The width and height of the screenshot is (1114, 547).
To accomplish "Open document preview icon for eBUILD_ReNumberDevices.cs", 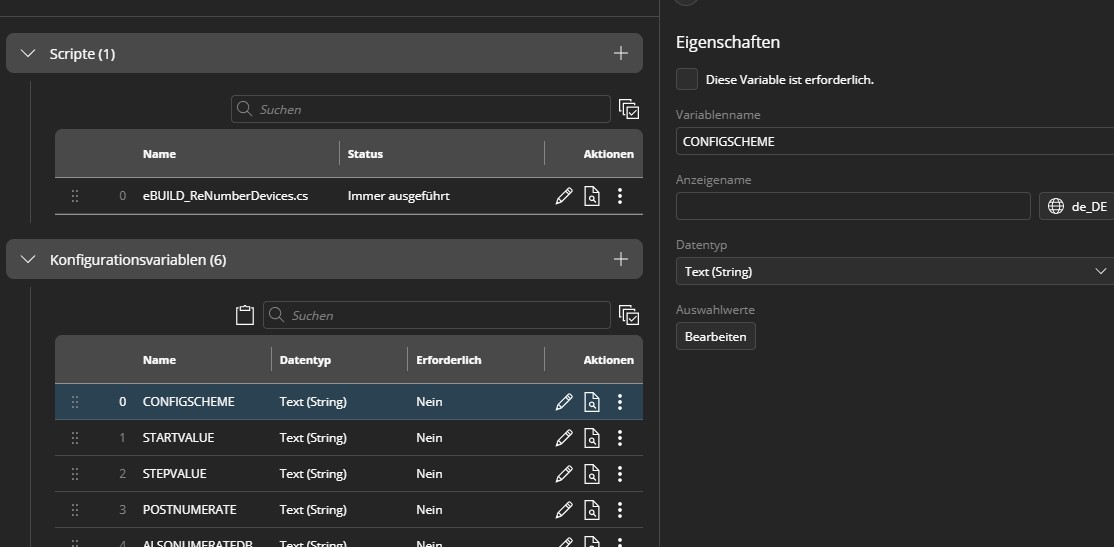I will pyautogui.click(x=592, y=196).
